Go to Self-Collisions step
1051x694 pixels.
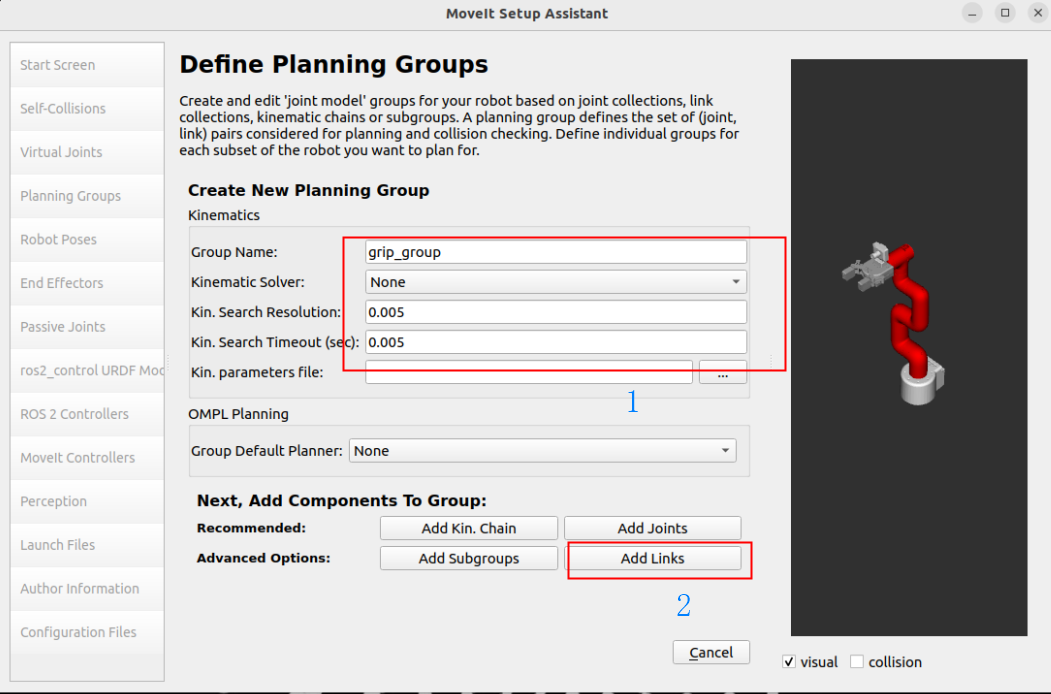(87, 109)
